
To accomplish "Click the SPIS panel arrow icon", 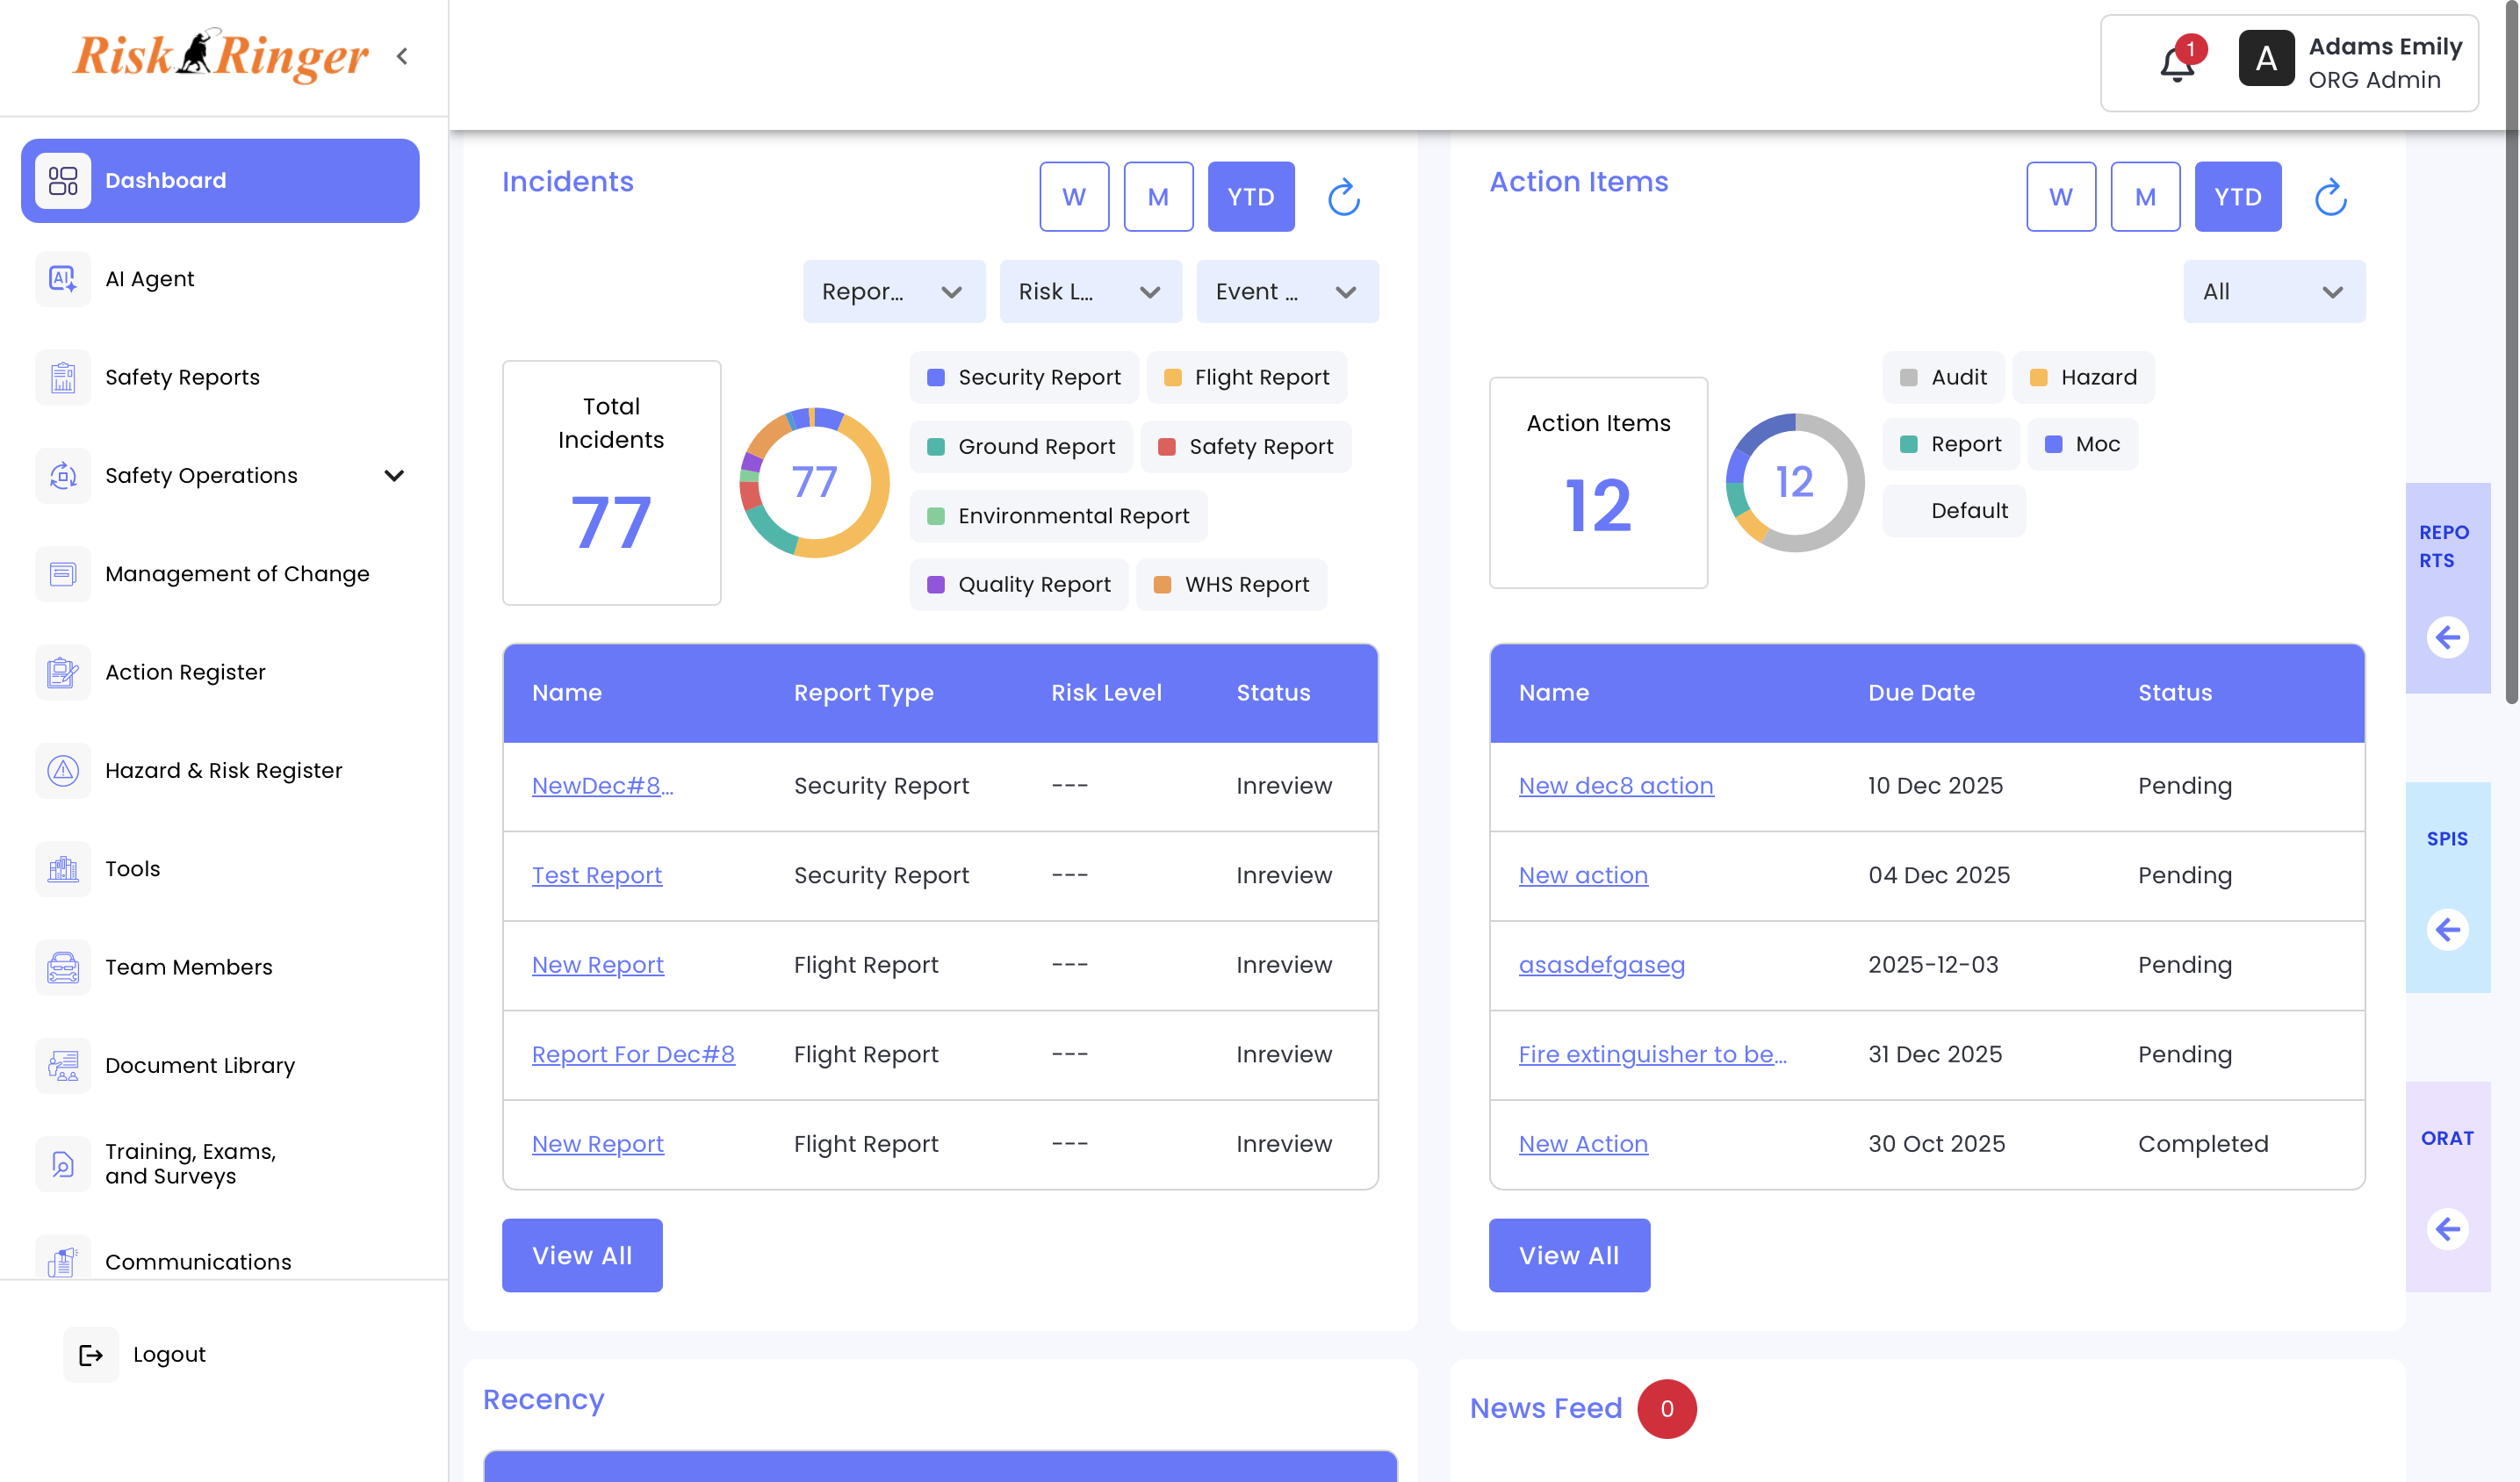I will (x=2447, y=930).
